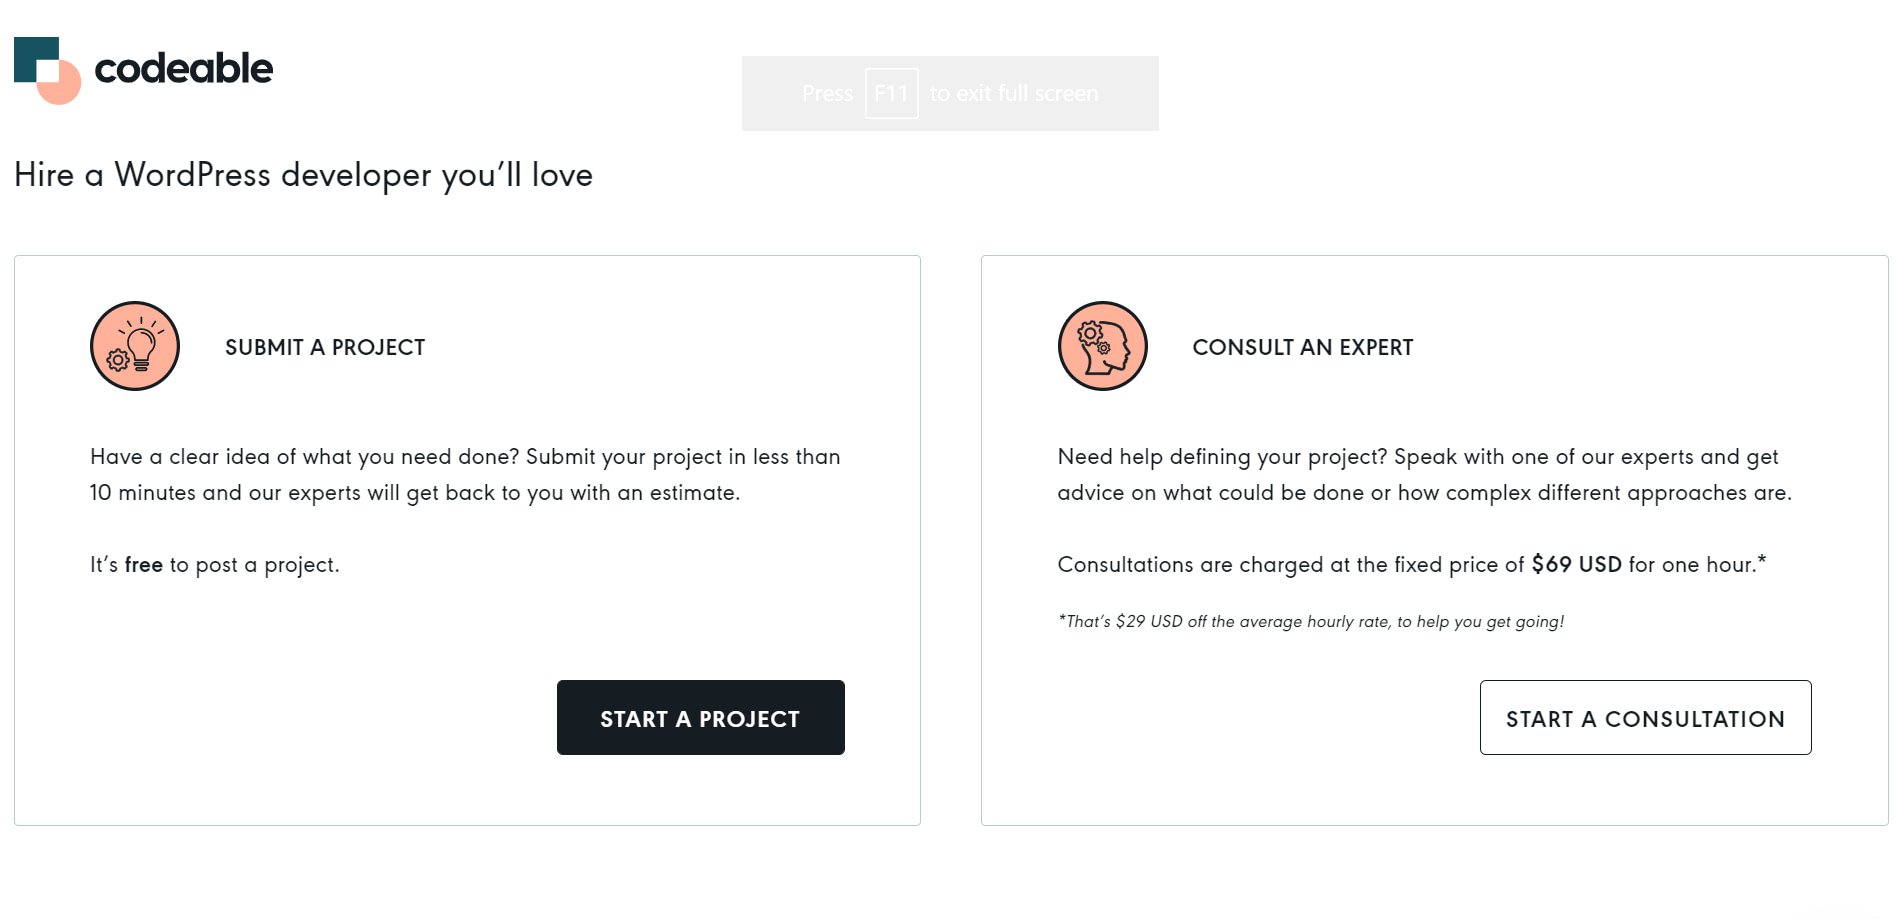Select the head-with-gears Consult an Expert icon
1897x919 pixels.
(x=1101, y=345)
